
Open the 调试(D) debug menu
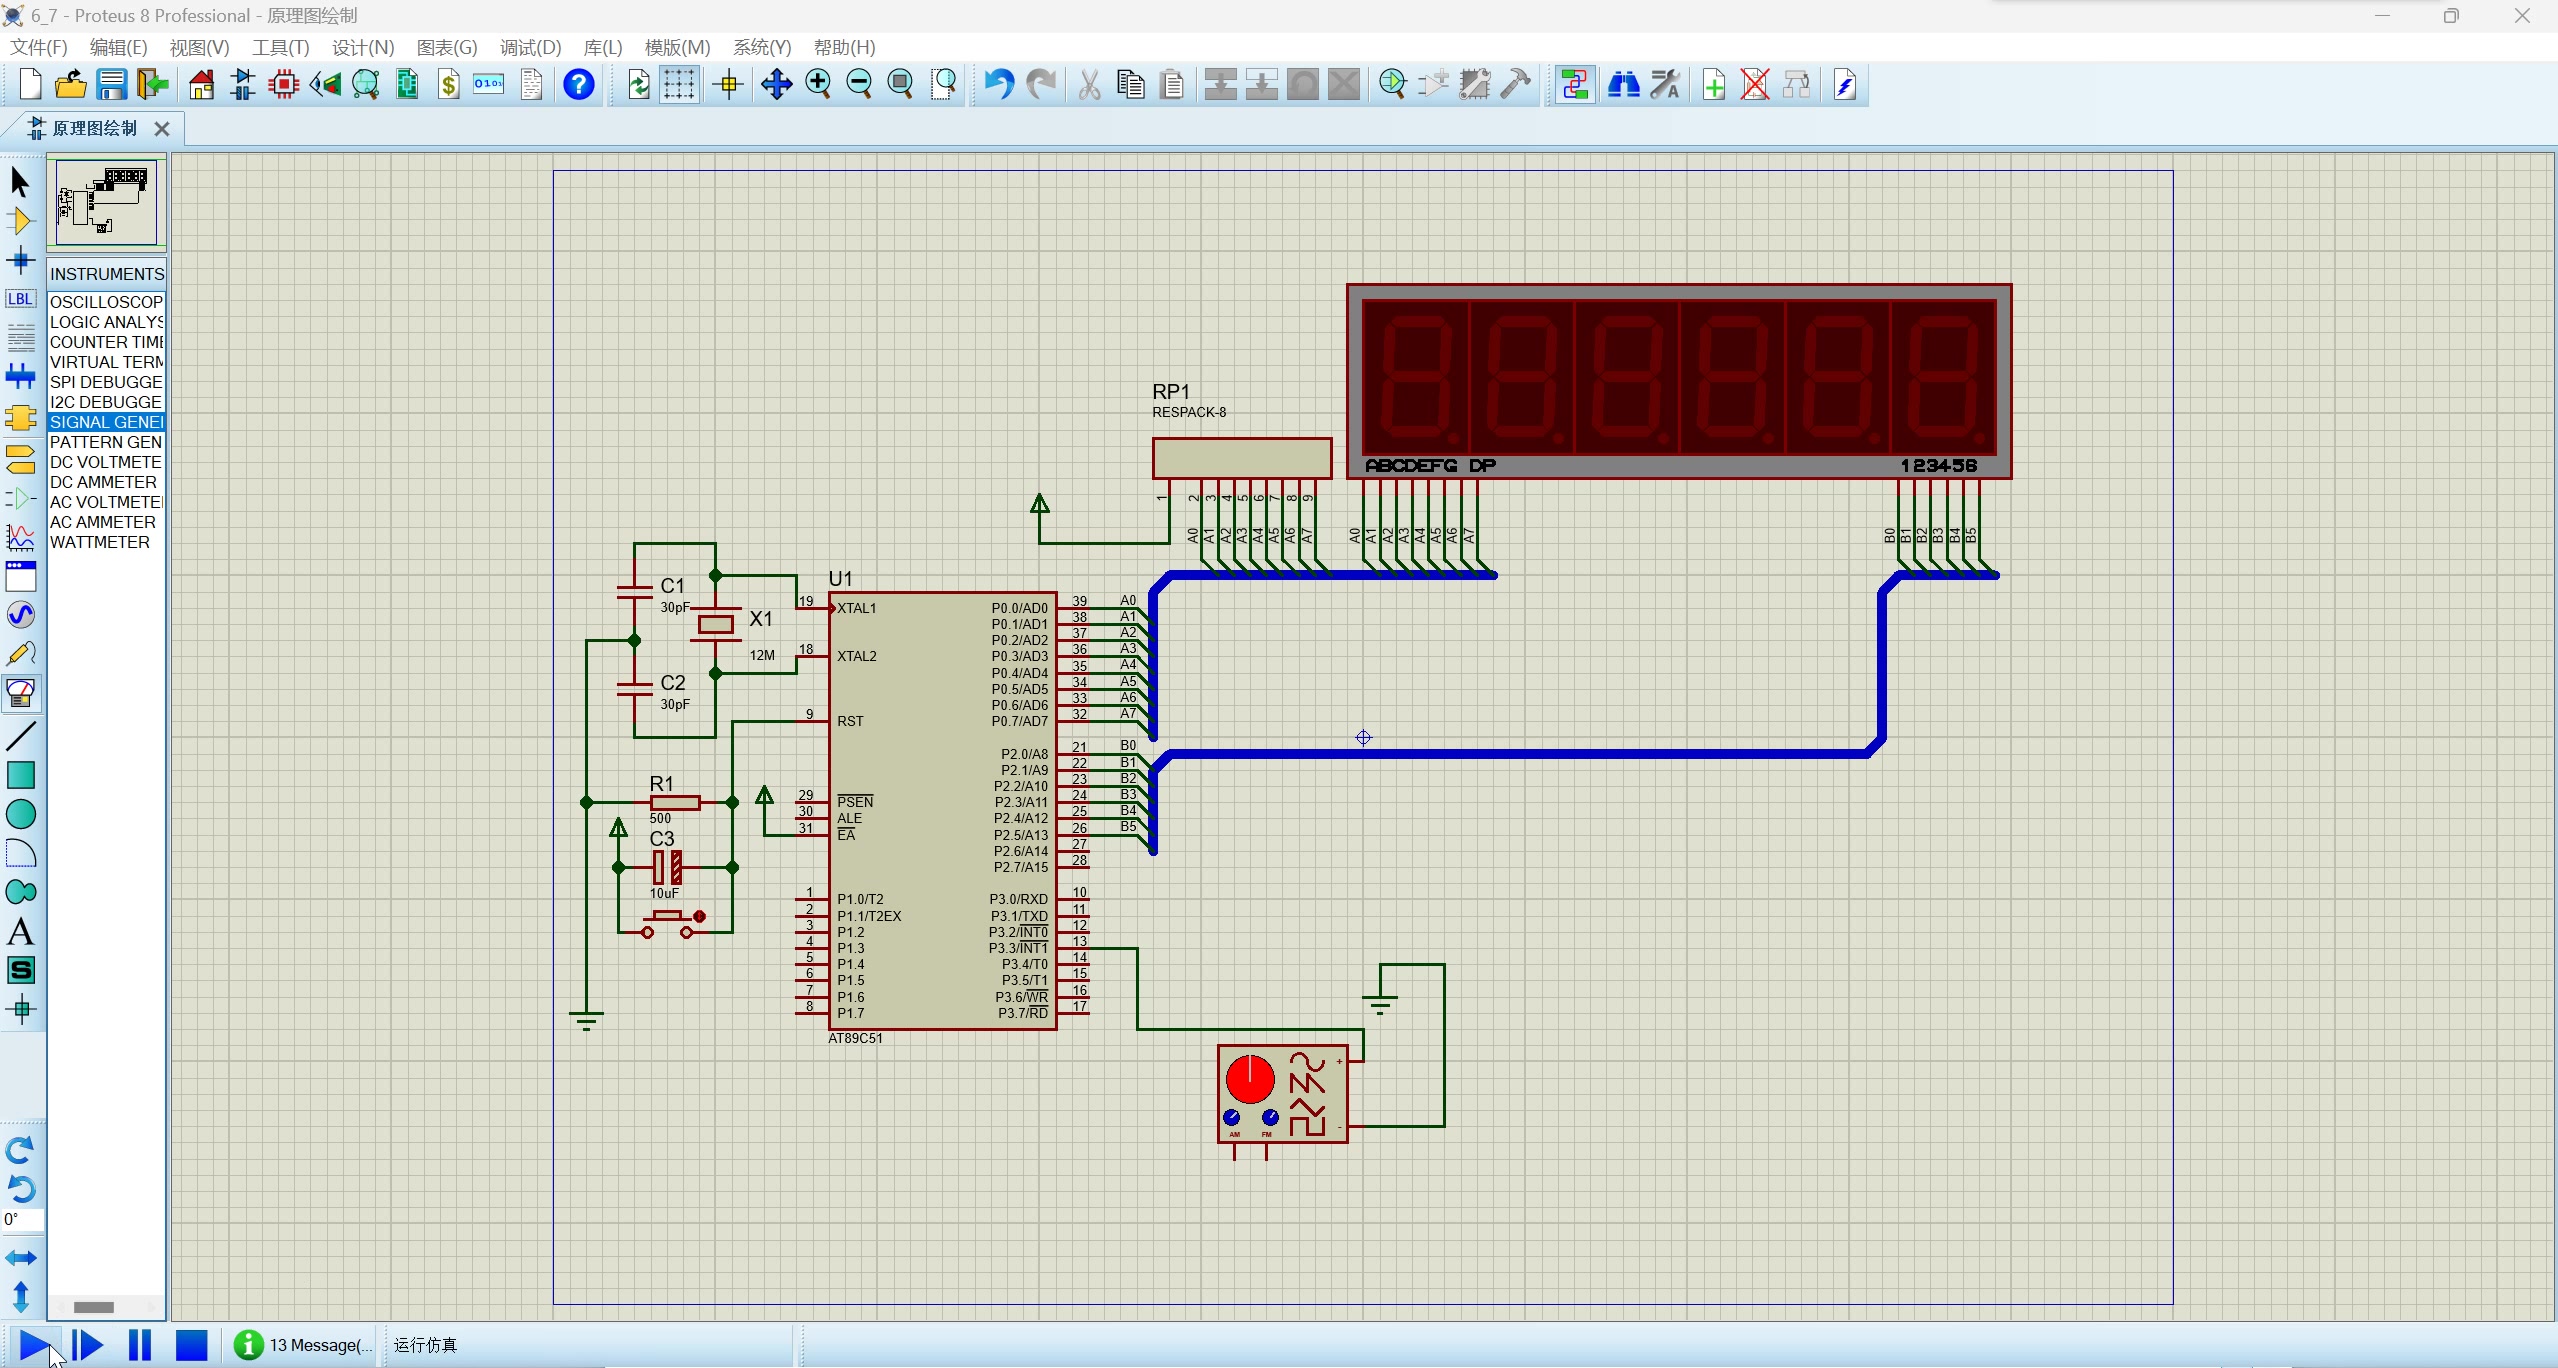(530, 47)
